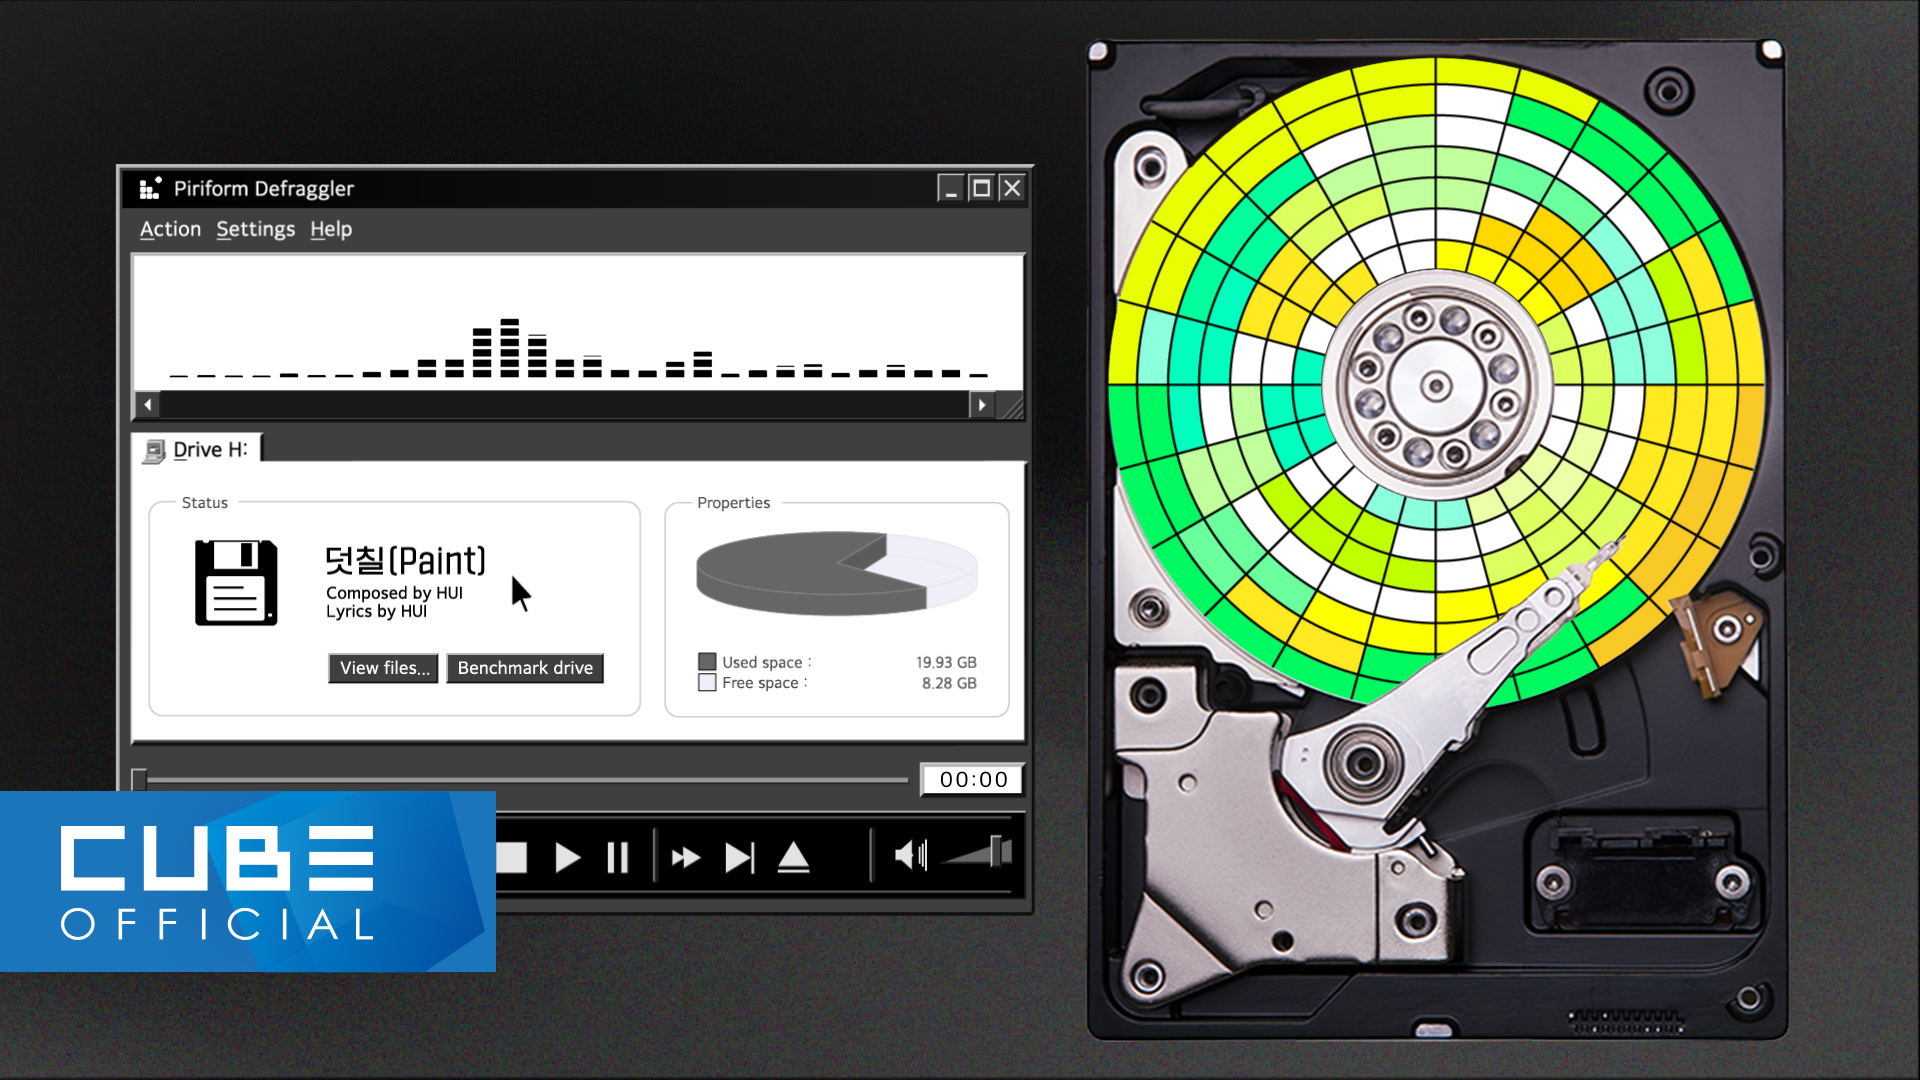Click the floppy disk save icon

coord(236,583)
